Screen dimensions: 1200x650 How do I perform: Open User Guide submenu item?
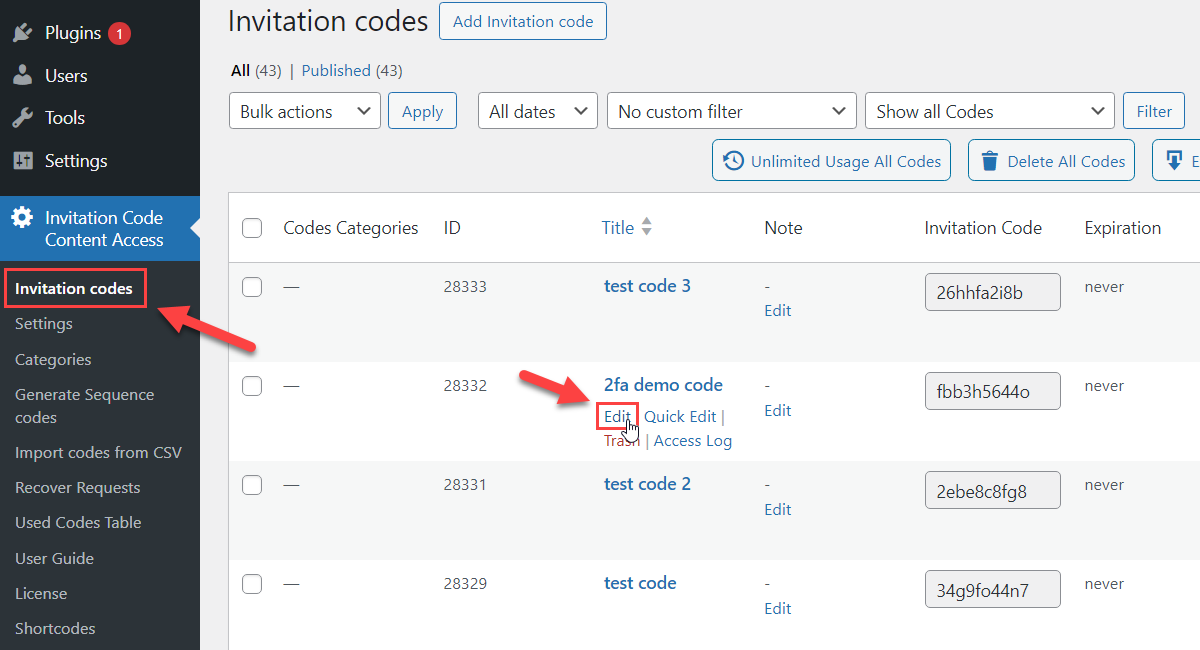pyautogui.click(x=54, y=558)
